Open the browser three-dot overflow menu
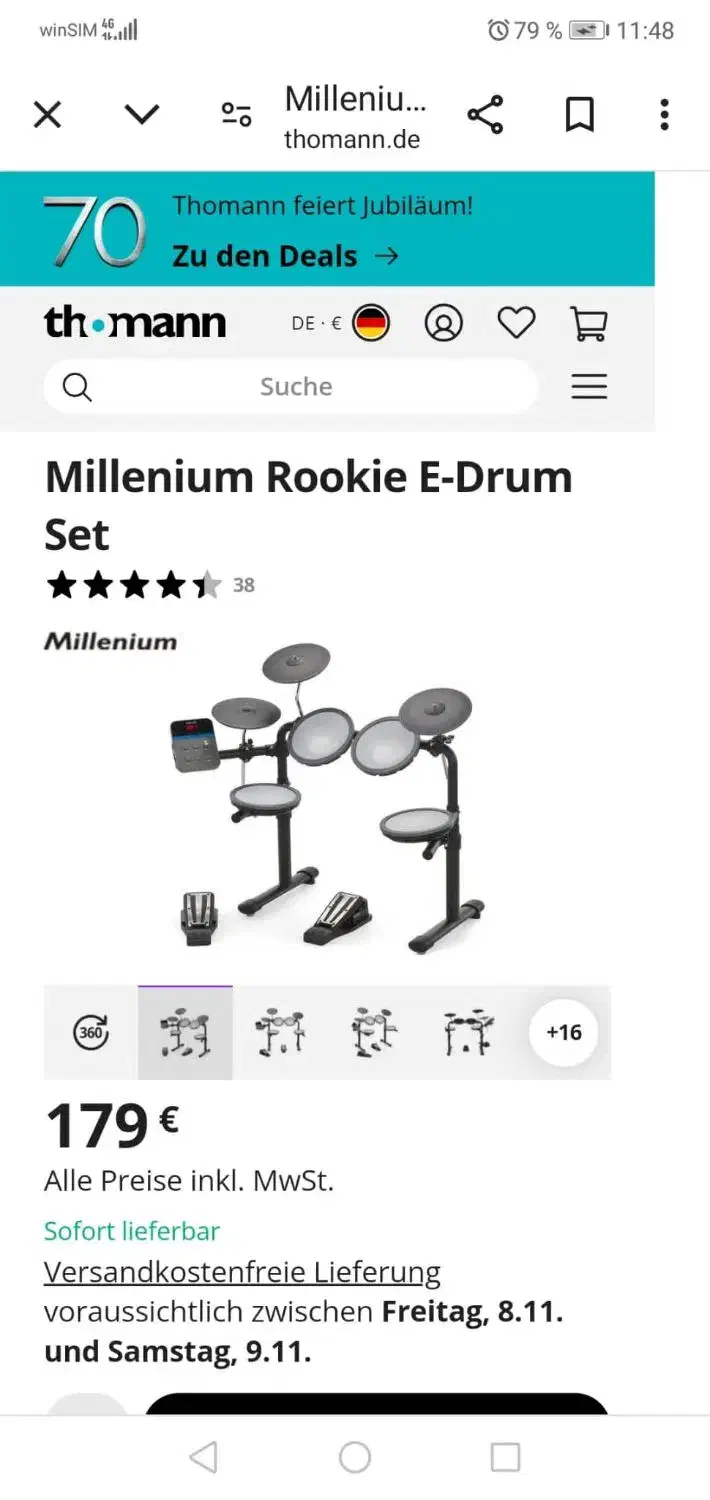 [x=664, y=115]
